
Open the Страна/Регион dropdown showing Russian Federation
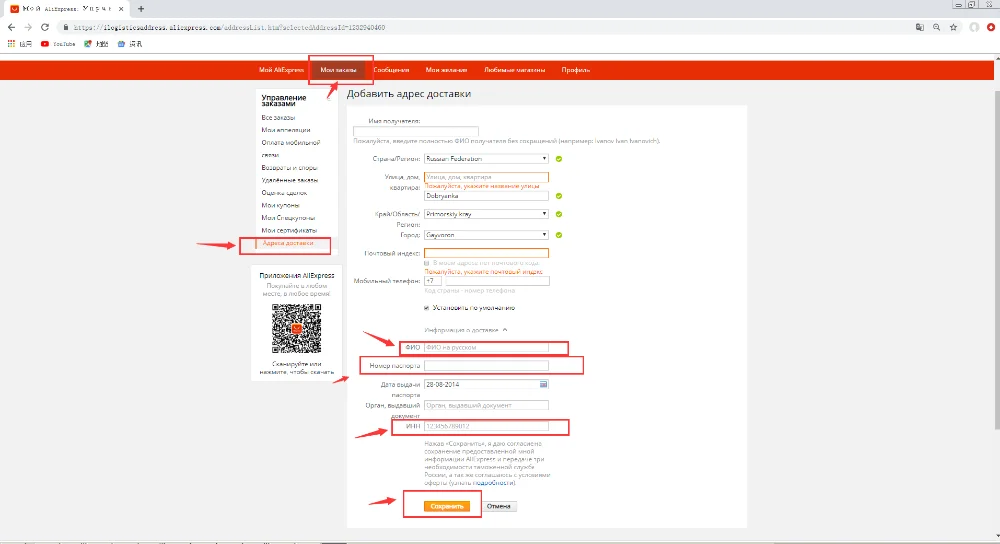[x=486, y=159]
